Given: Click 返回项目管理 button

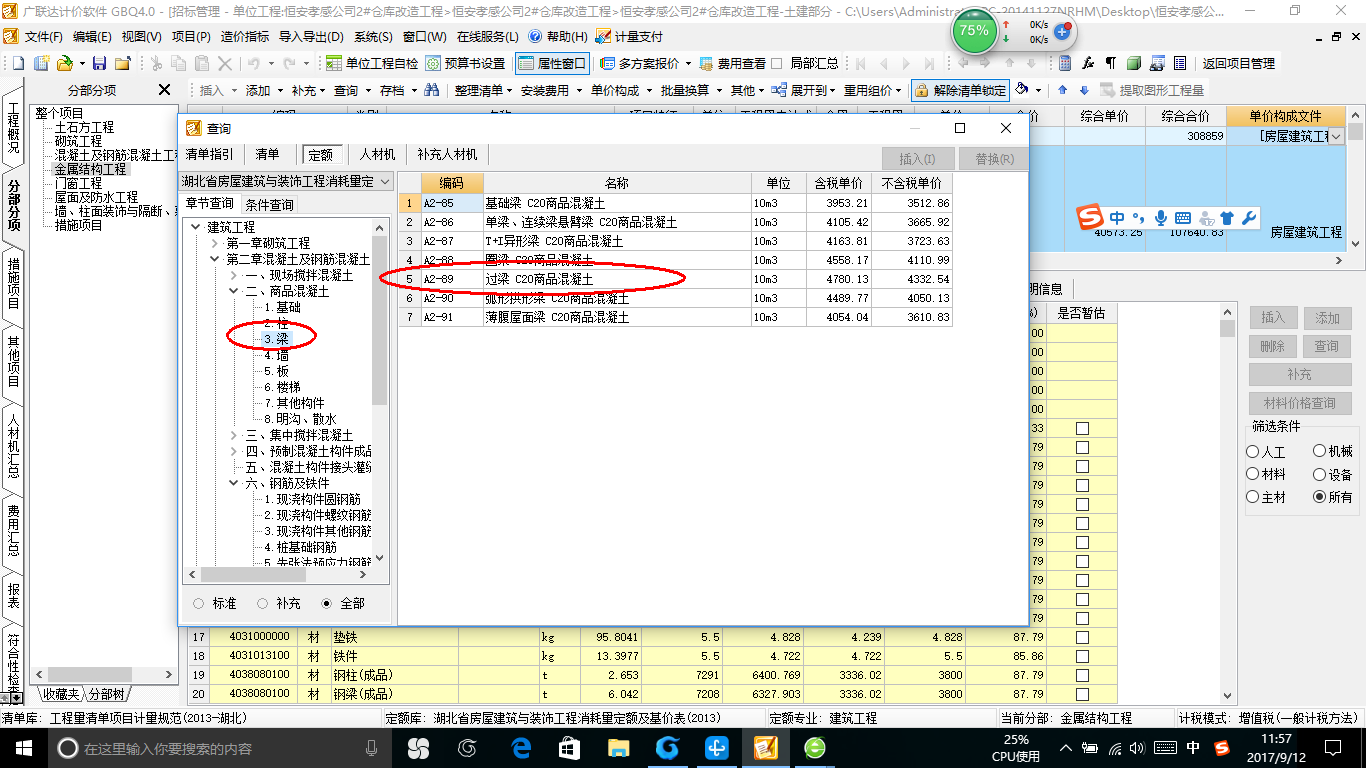Looking at the screenshot, I should pos(1238,63).
